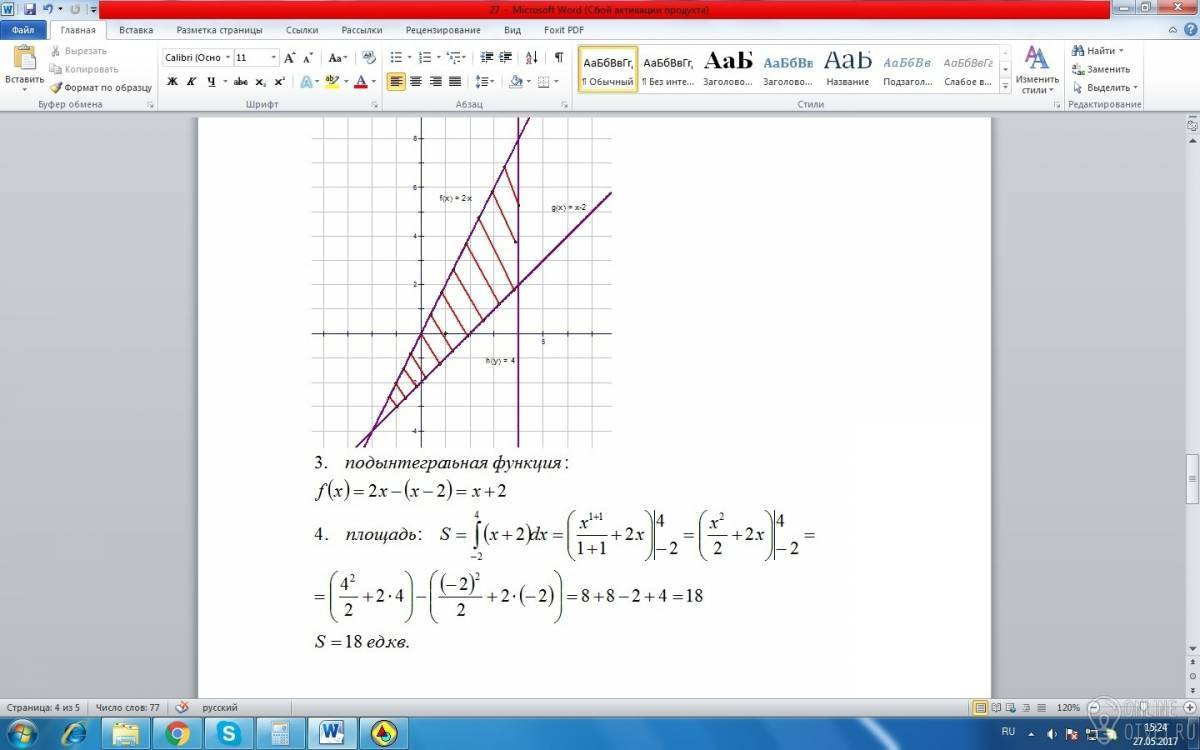Click the Change Styles (Изменить стили) icon

[1037, 68]
